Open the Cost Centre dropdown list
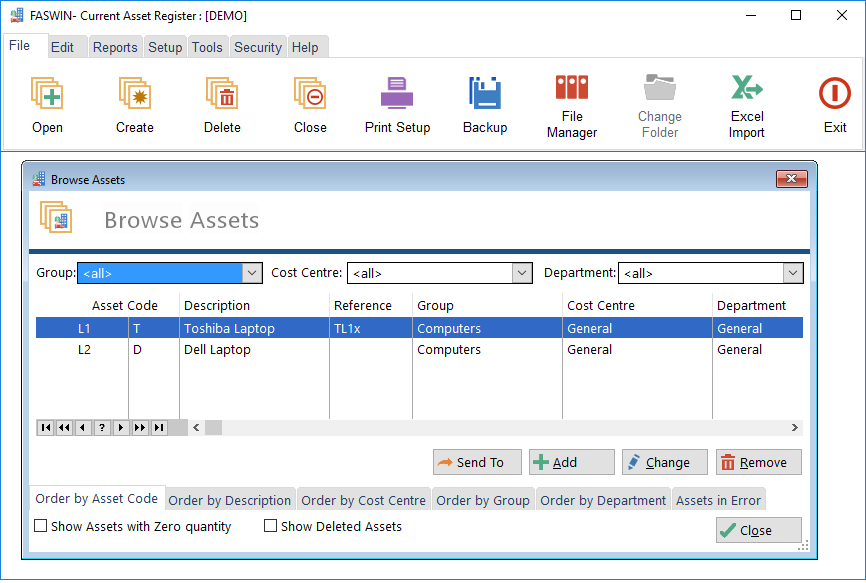 click(522, 273)
